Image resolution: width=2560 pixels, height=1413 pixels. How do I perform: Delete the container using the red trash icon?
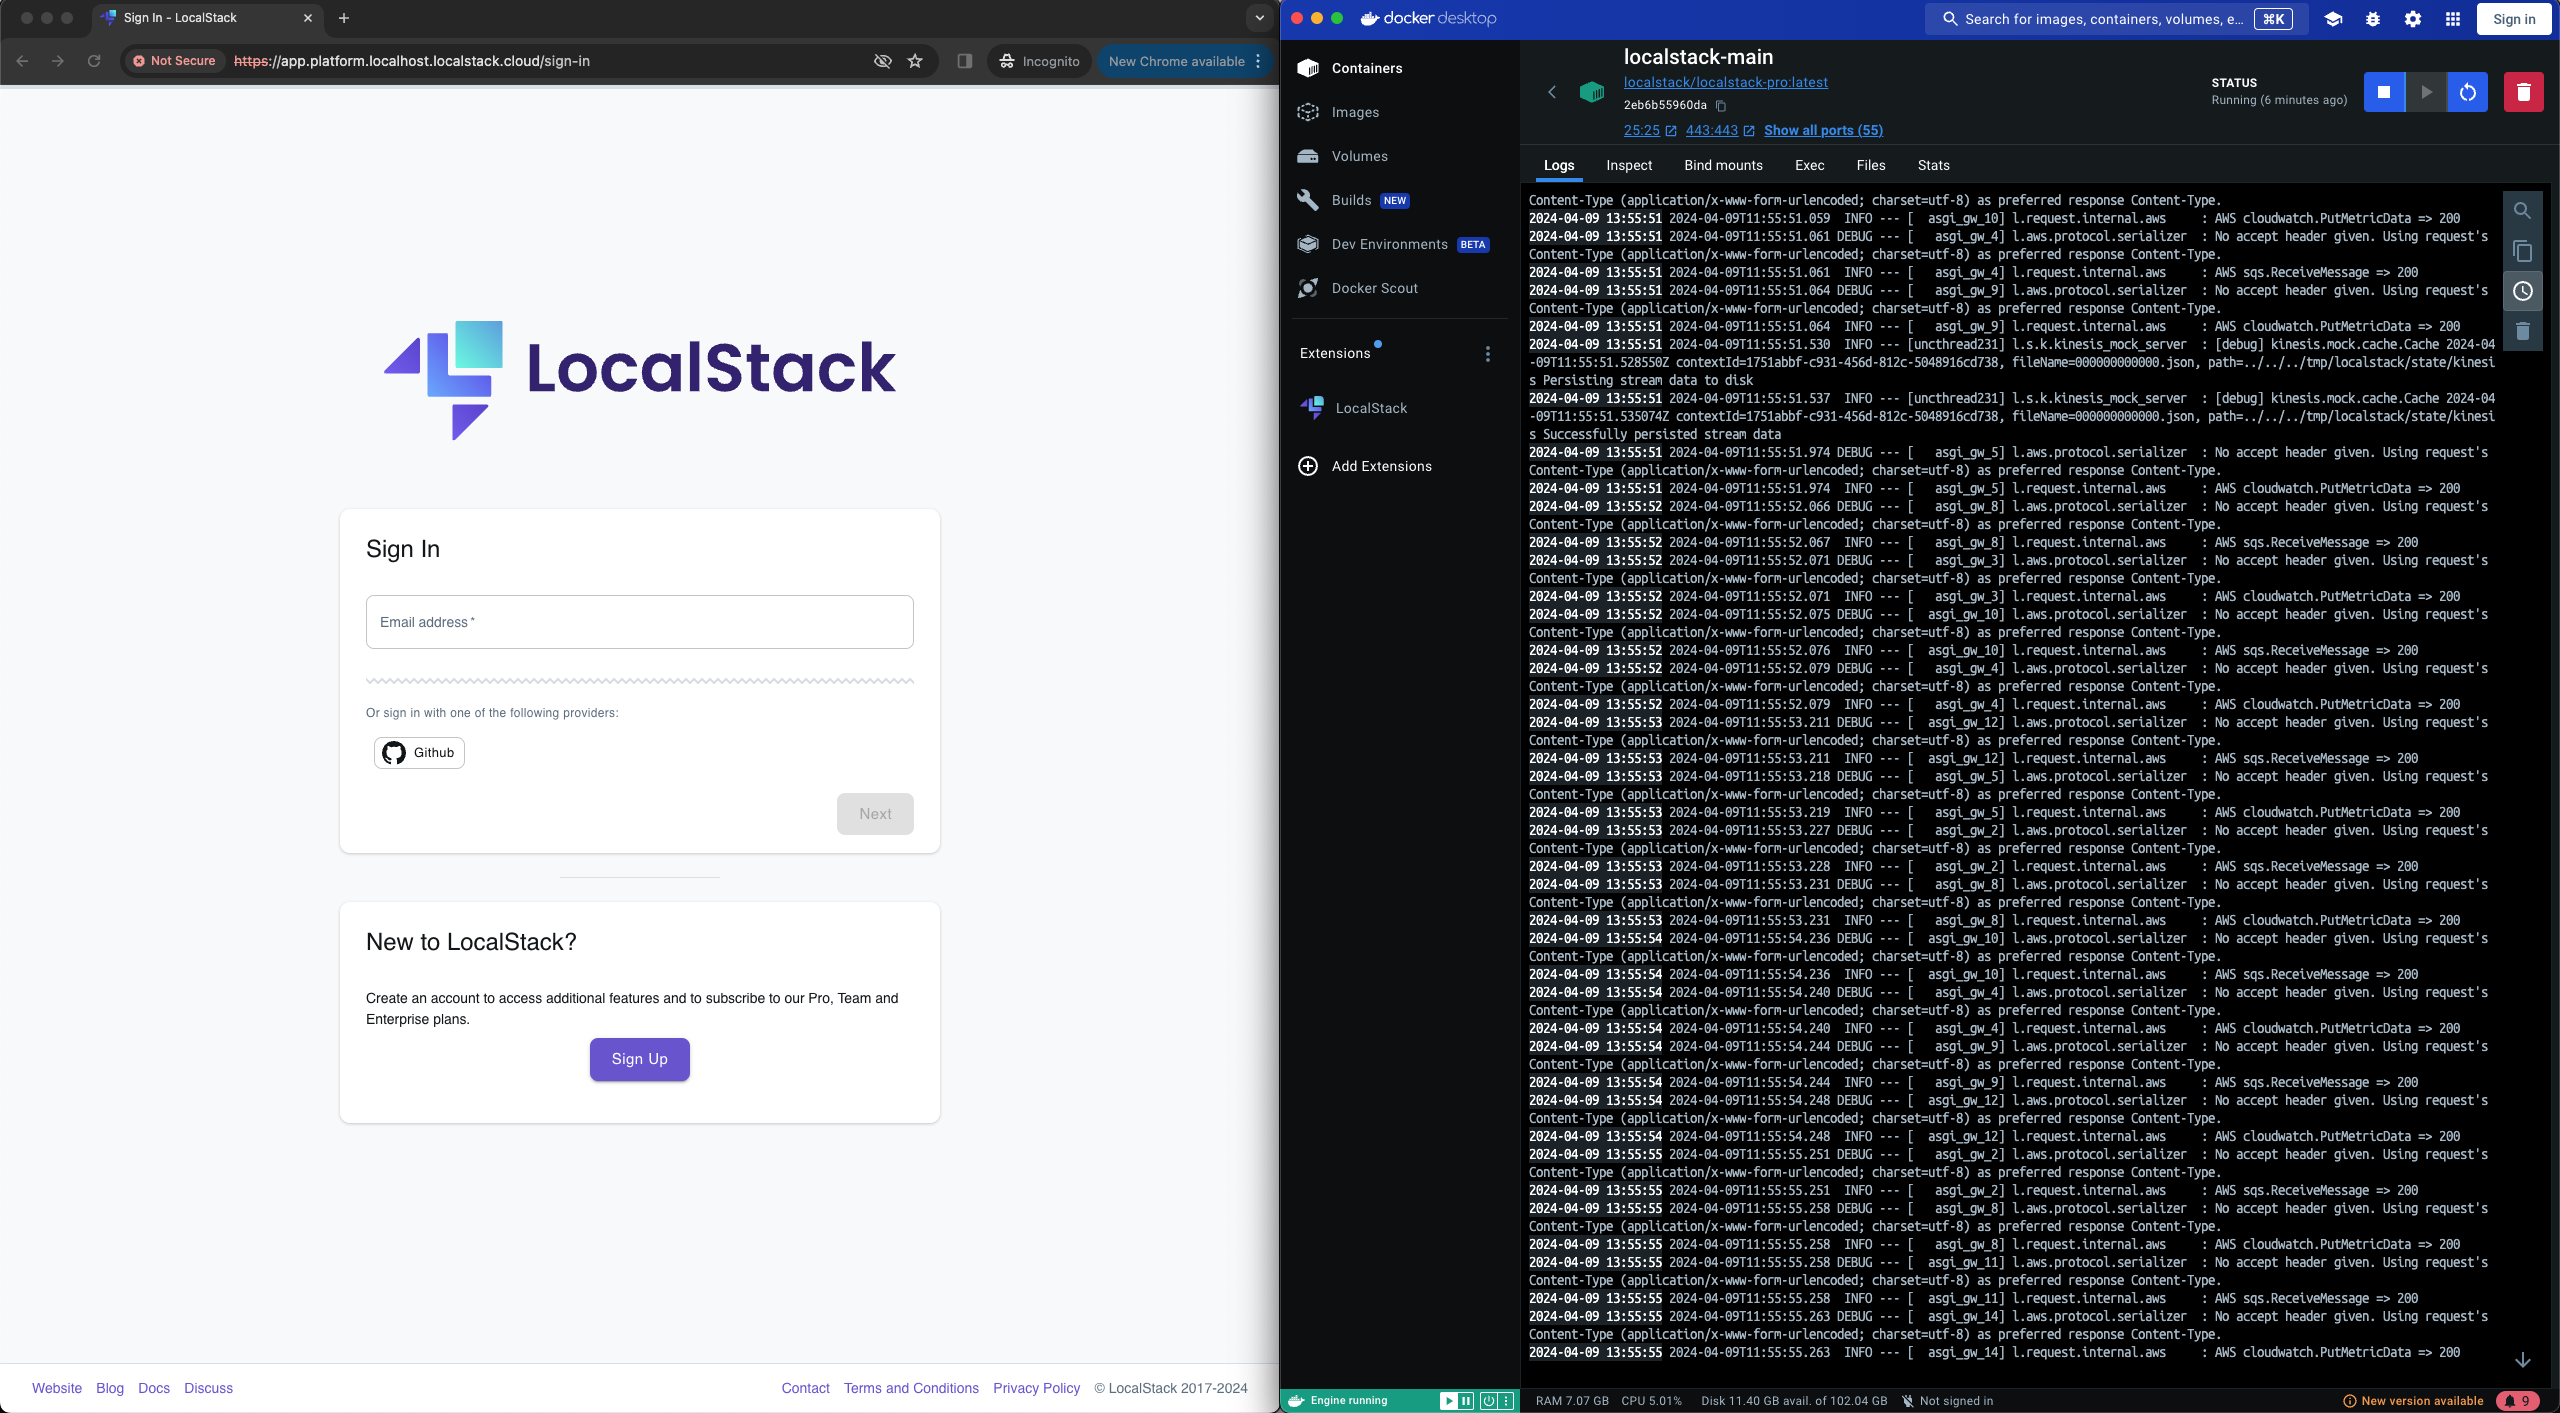pos(2524,91)
